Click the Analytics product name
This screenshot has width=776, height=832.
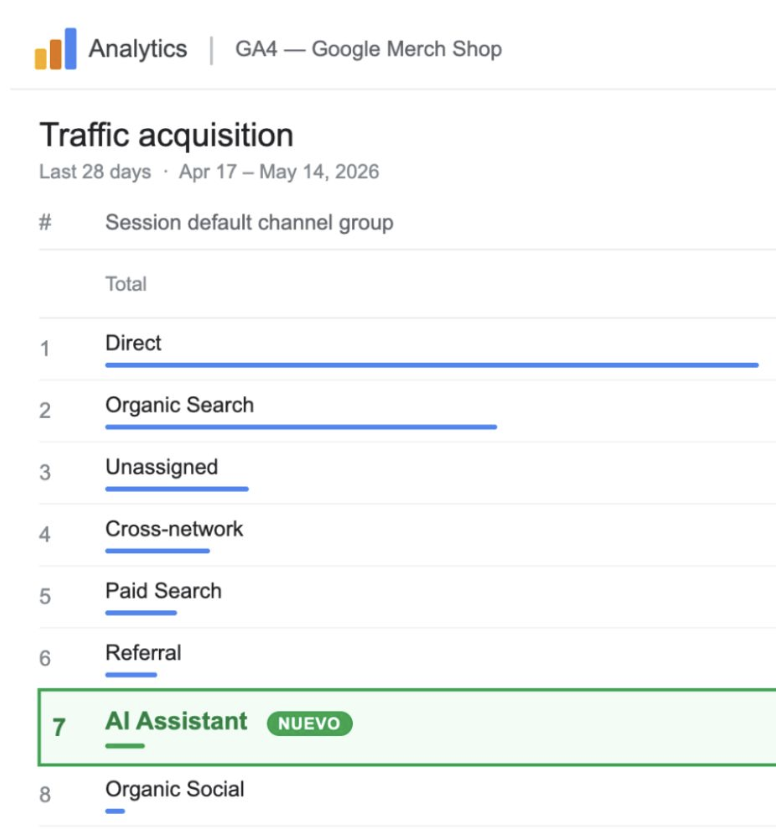coord(137,49)
